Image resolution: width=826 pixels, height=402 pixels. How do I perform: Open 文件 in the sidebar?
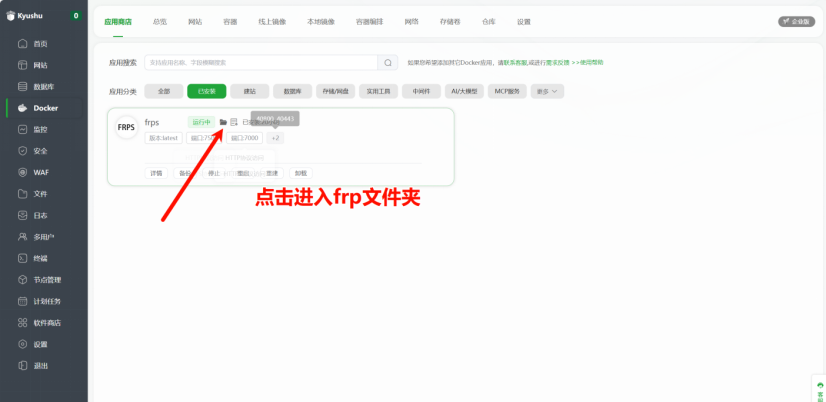(41, 194)
